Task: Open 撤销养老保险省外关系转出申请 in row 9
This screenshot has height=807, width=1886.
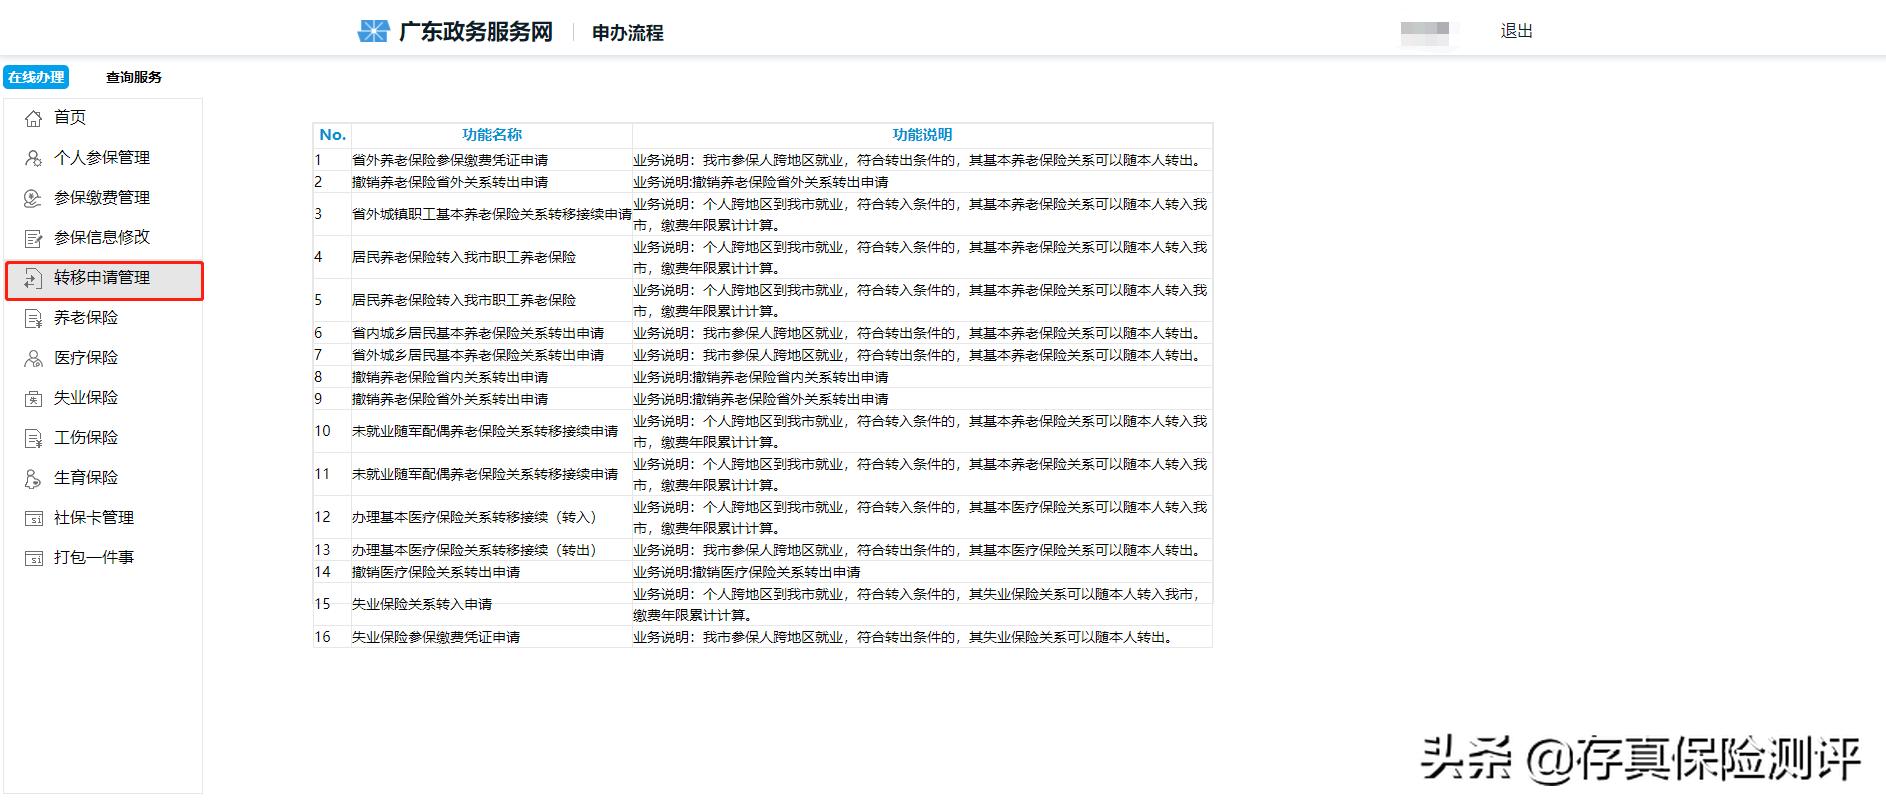Action: point(450,399)
